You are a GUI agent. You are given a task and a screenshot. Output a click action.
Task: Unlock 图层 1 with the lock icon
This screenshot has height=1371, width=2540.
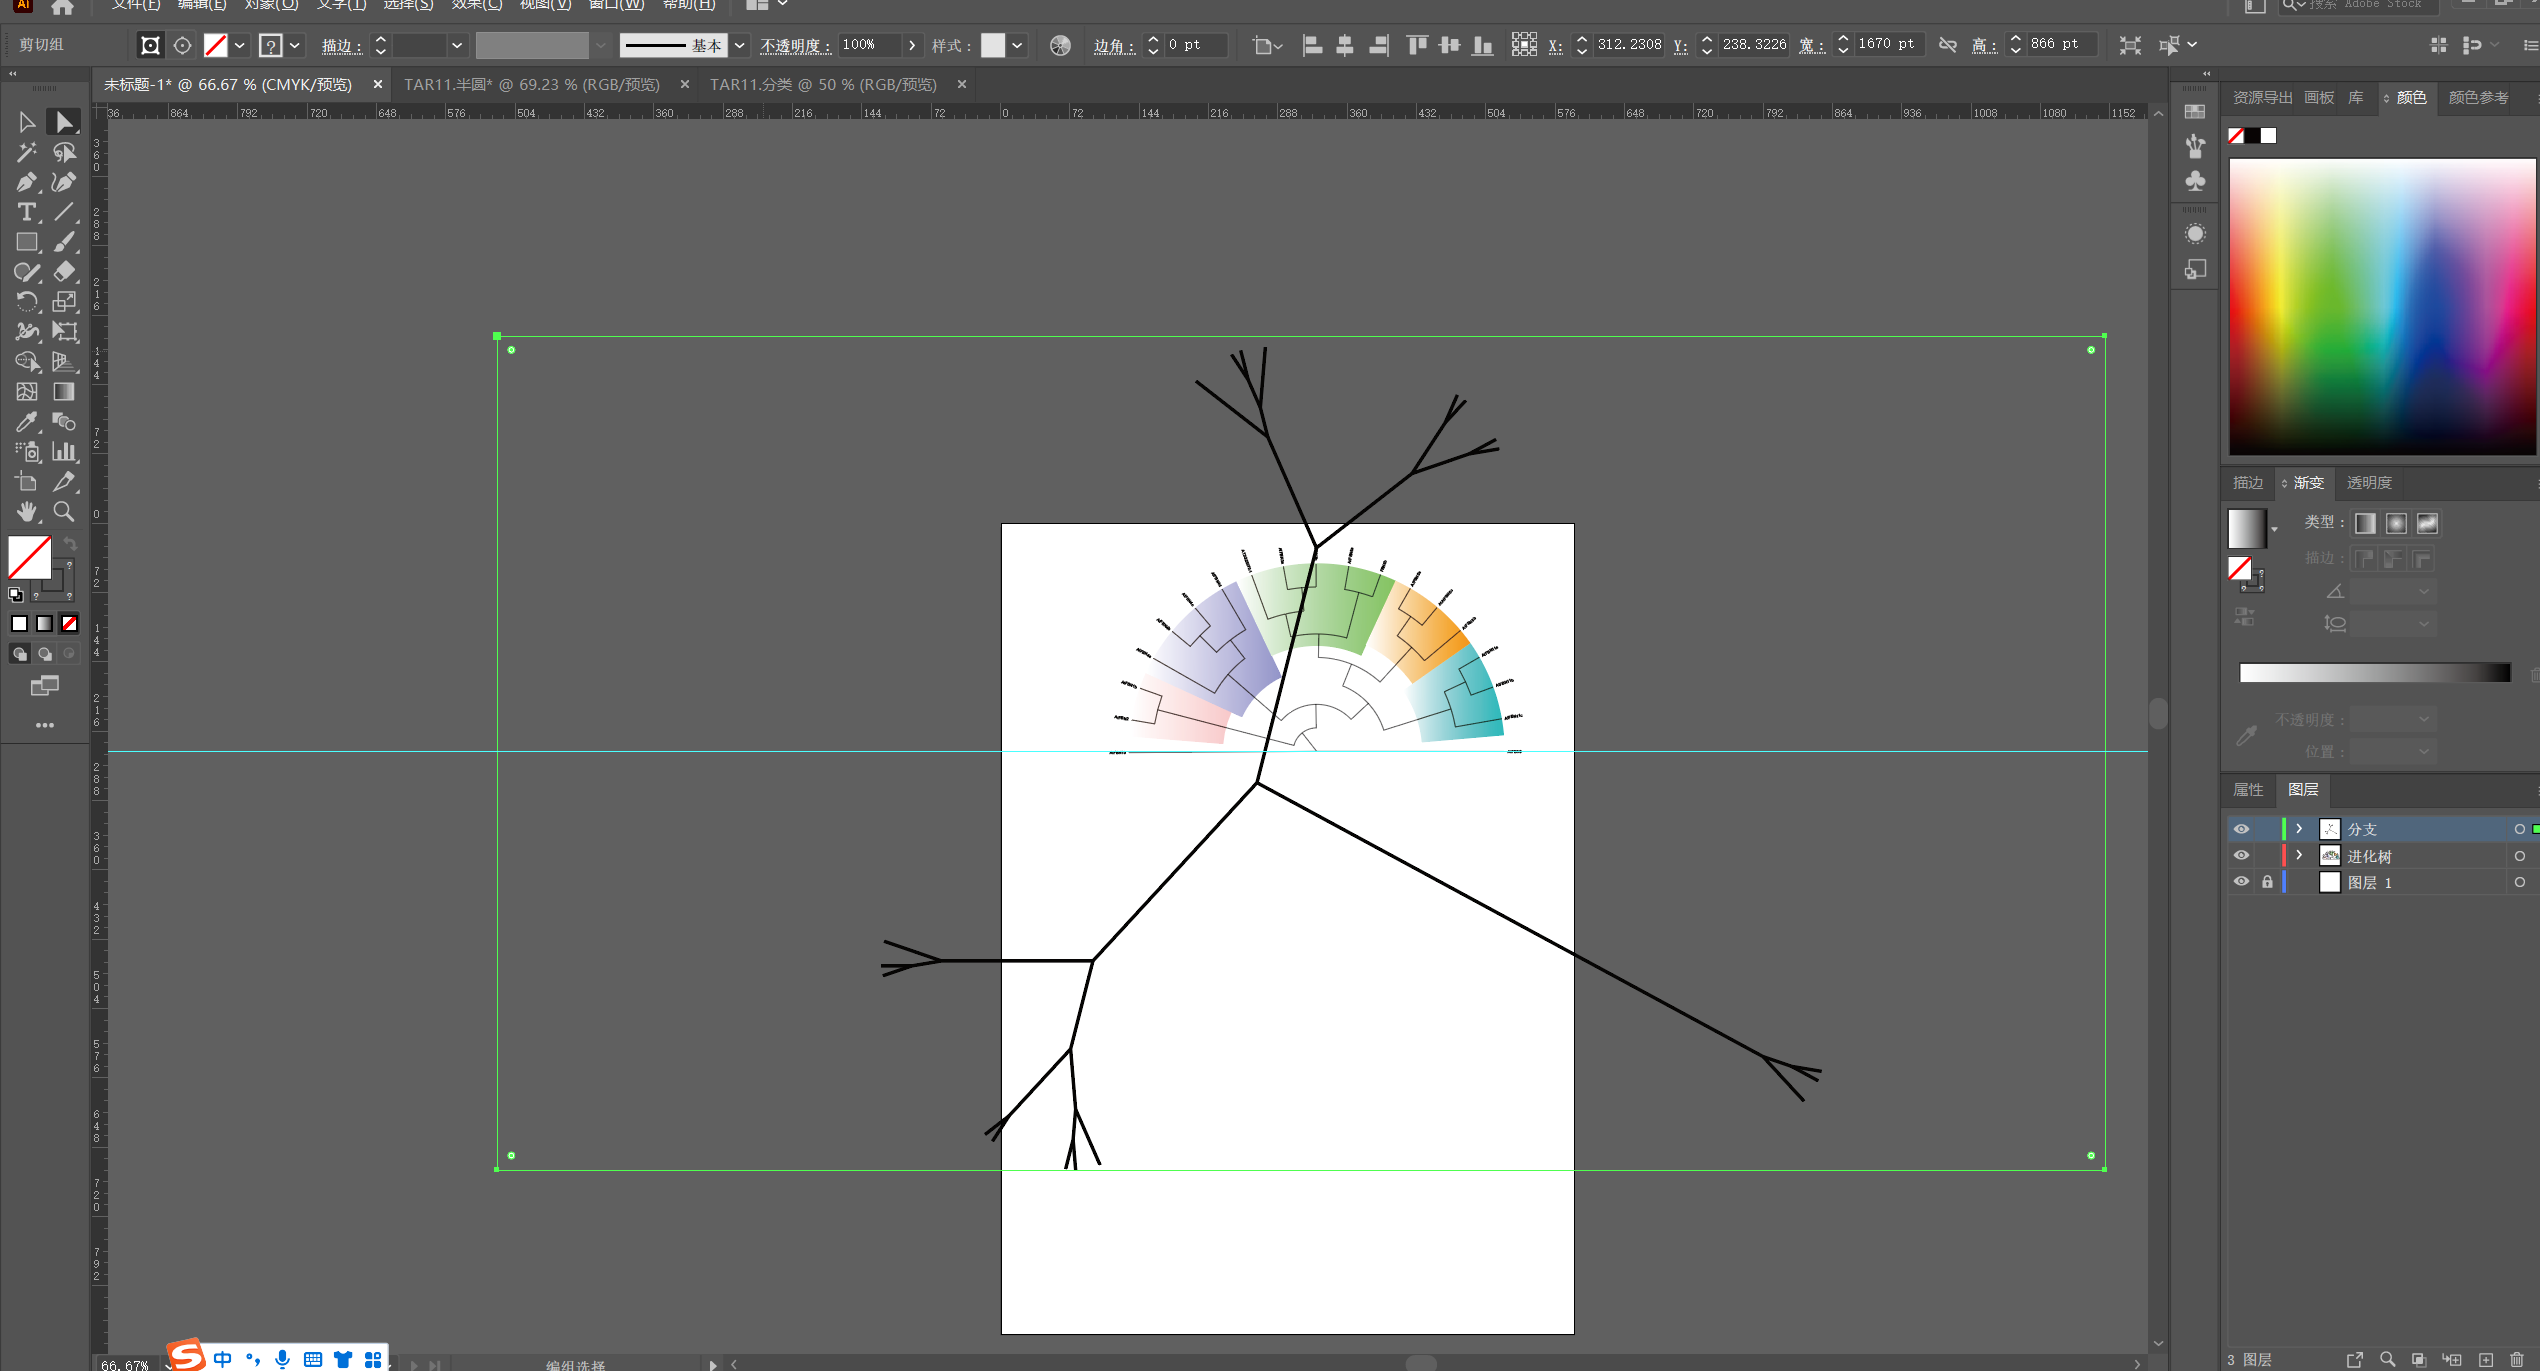click(x=2267, y=882)
